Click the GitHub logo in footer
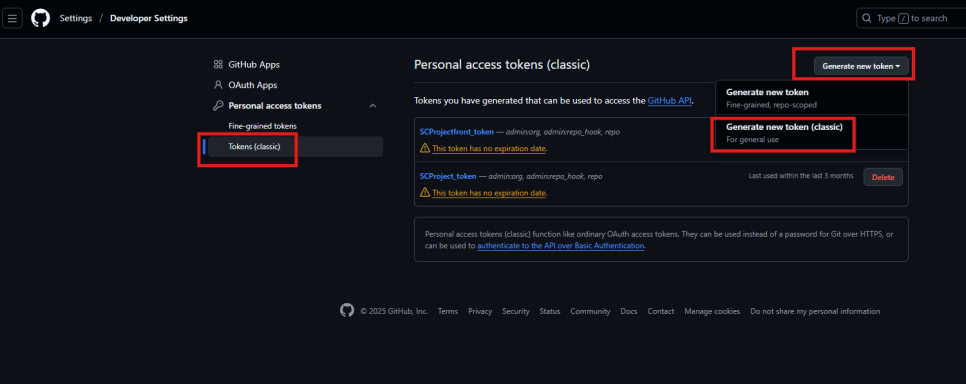 (x=347, y=310)
